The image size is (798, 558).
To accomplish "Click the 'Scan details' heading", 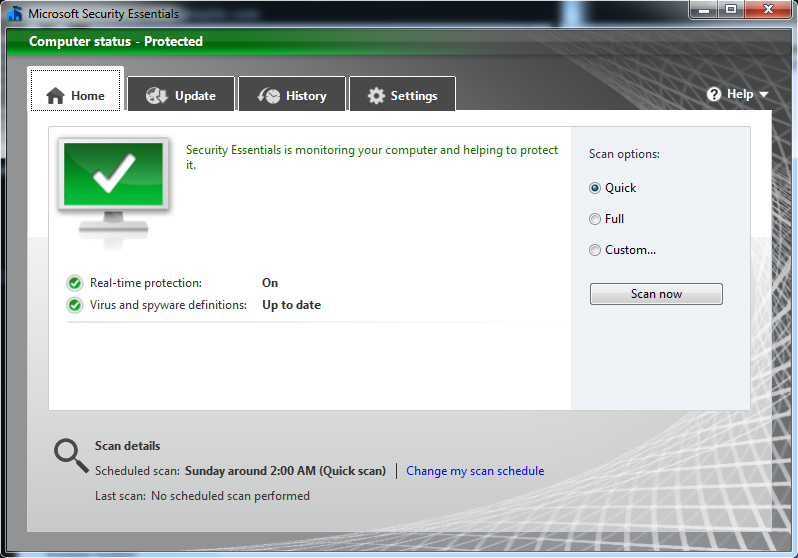I will pyautogui.click(x=127, y=446).
